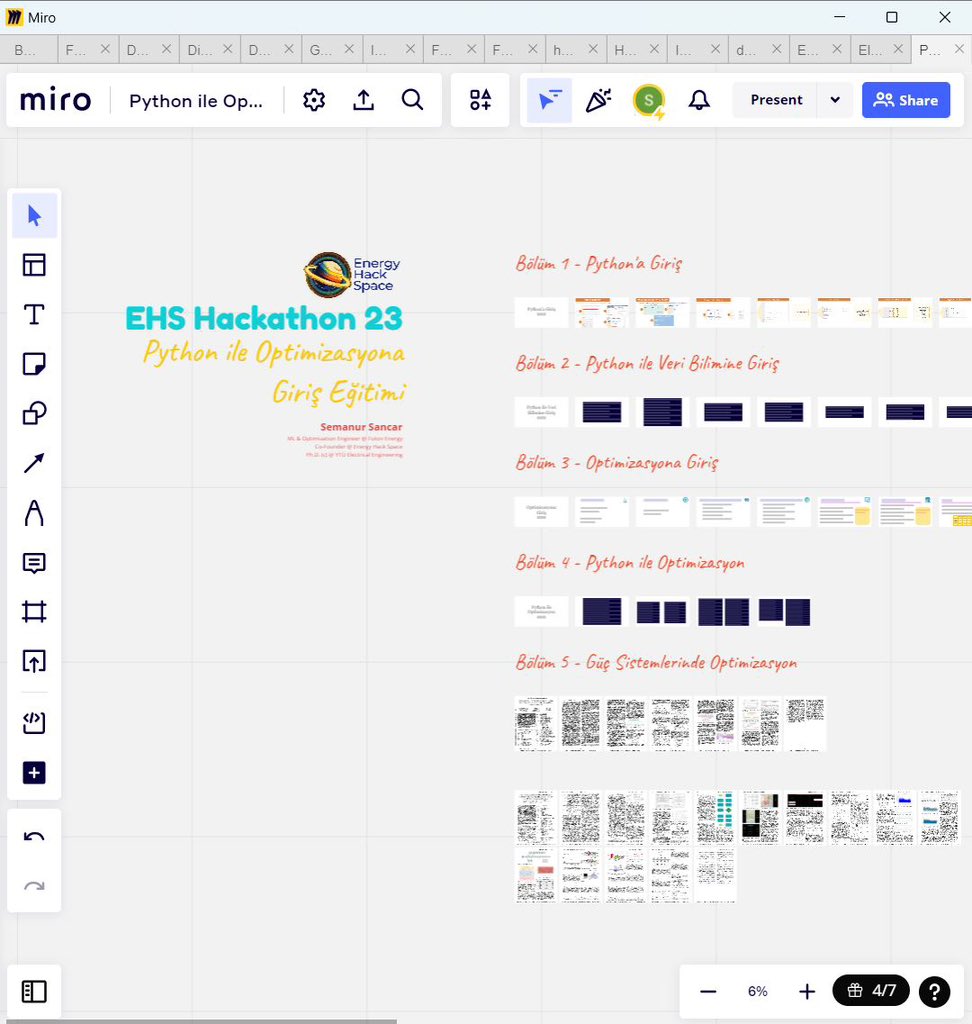Select the Giriş Eğitimi subtitle text
Screen dimensions: 972x1024
(x=339, y=393)
